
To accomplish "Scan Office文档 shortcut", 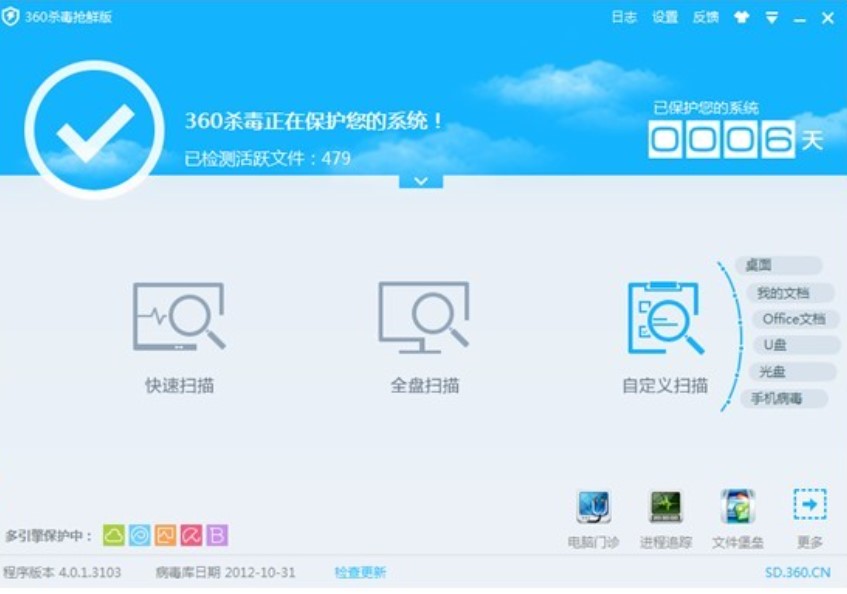I will pos(796,319).
